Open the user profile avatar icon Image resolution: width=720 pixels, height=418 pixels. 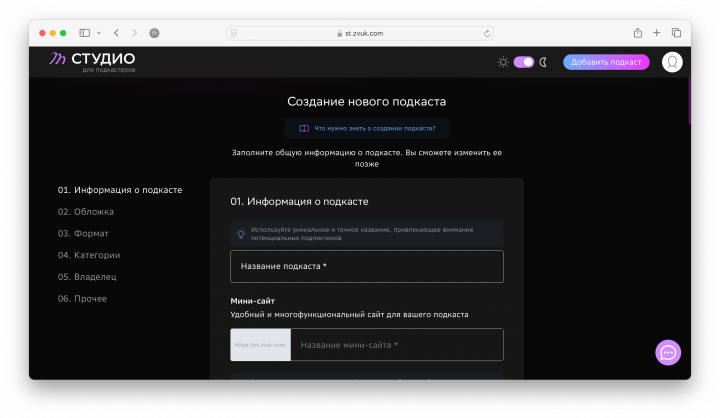672,62
